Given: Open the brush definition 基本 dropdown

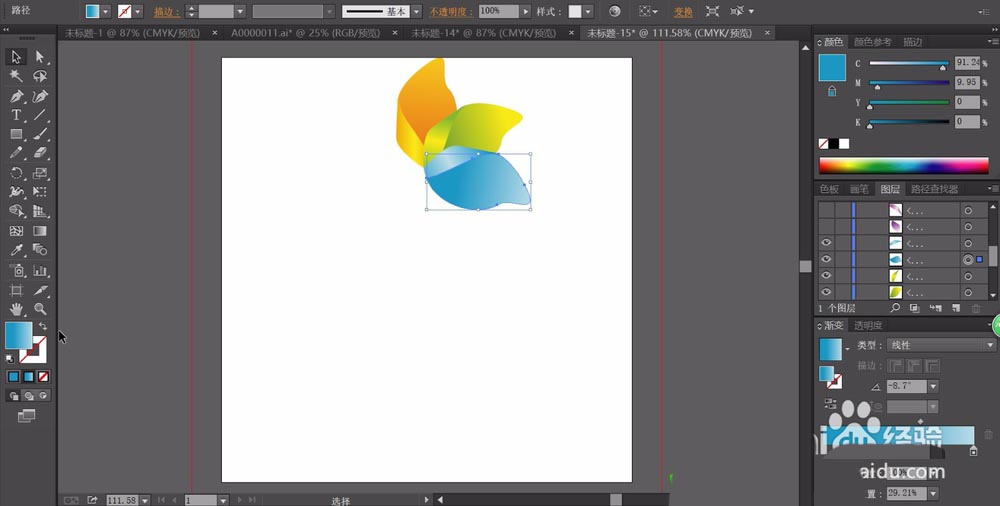Looking at the screenshot, I should 416,11.
